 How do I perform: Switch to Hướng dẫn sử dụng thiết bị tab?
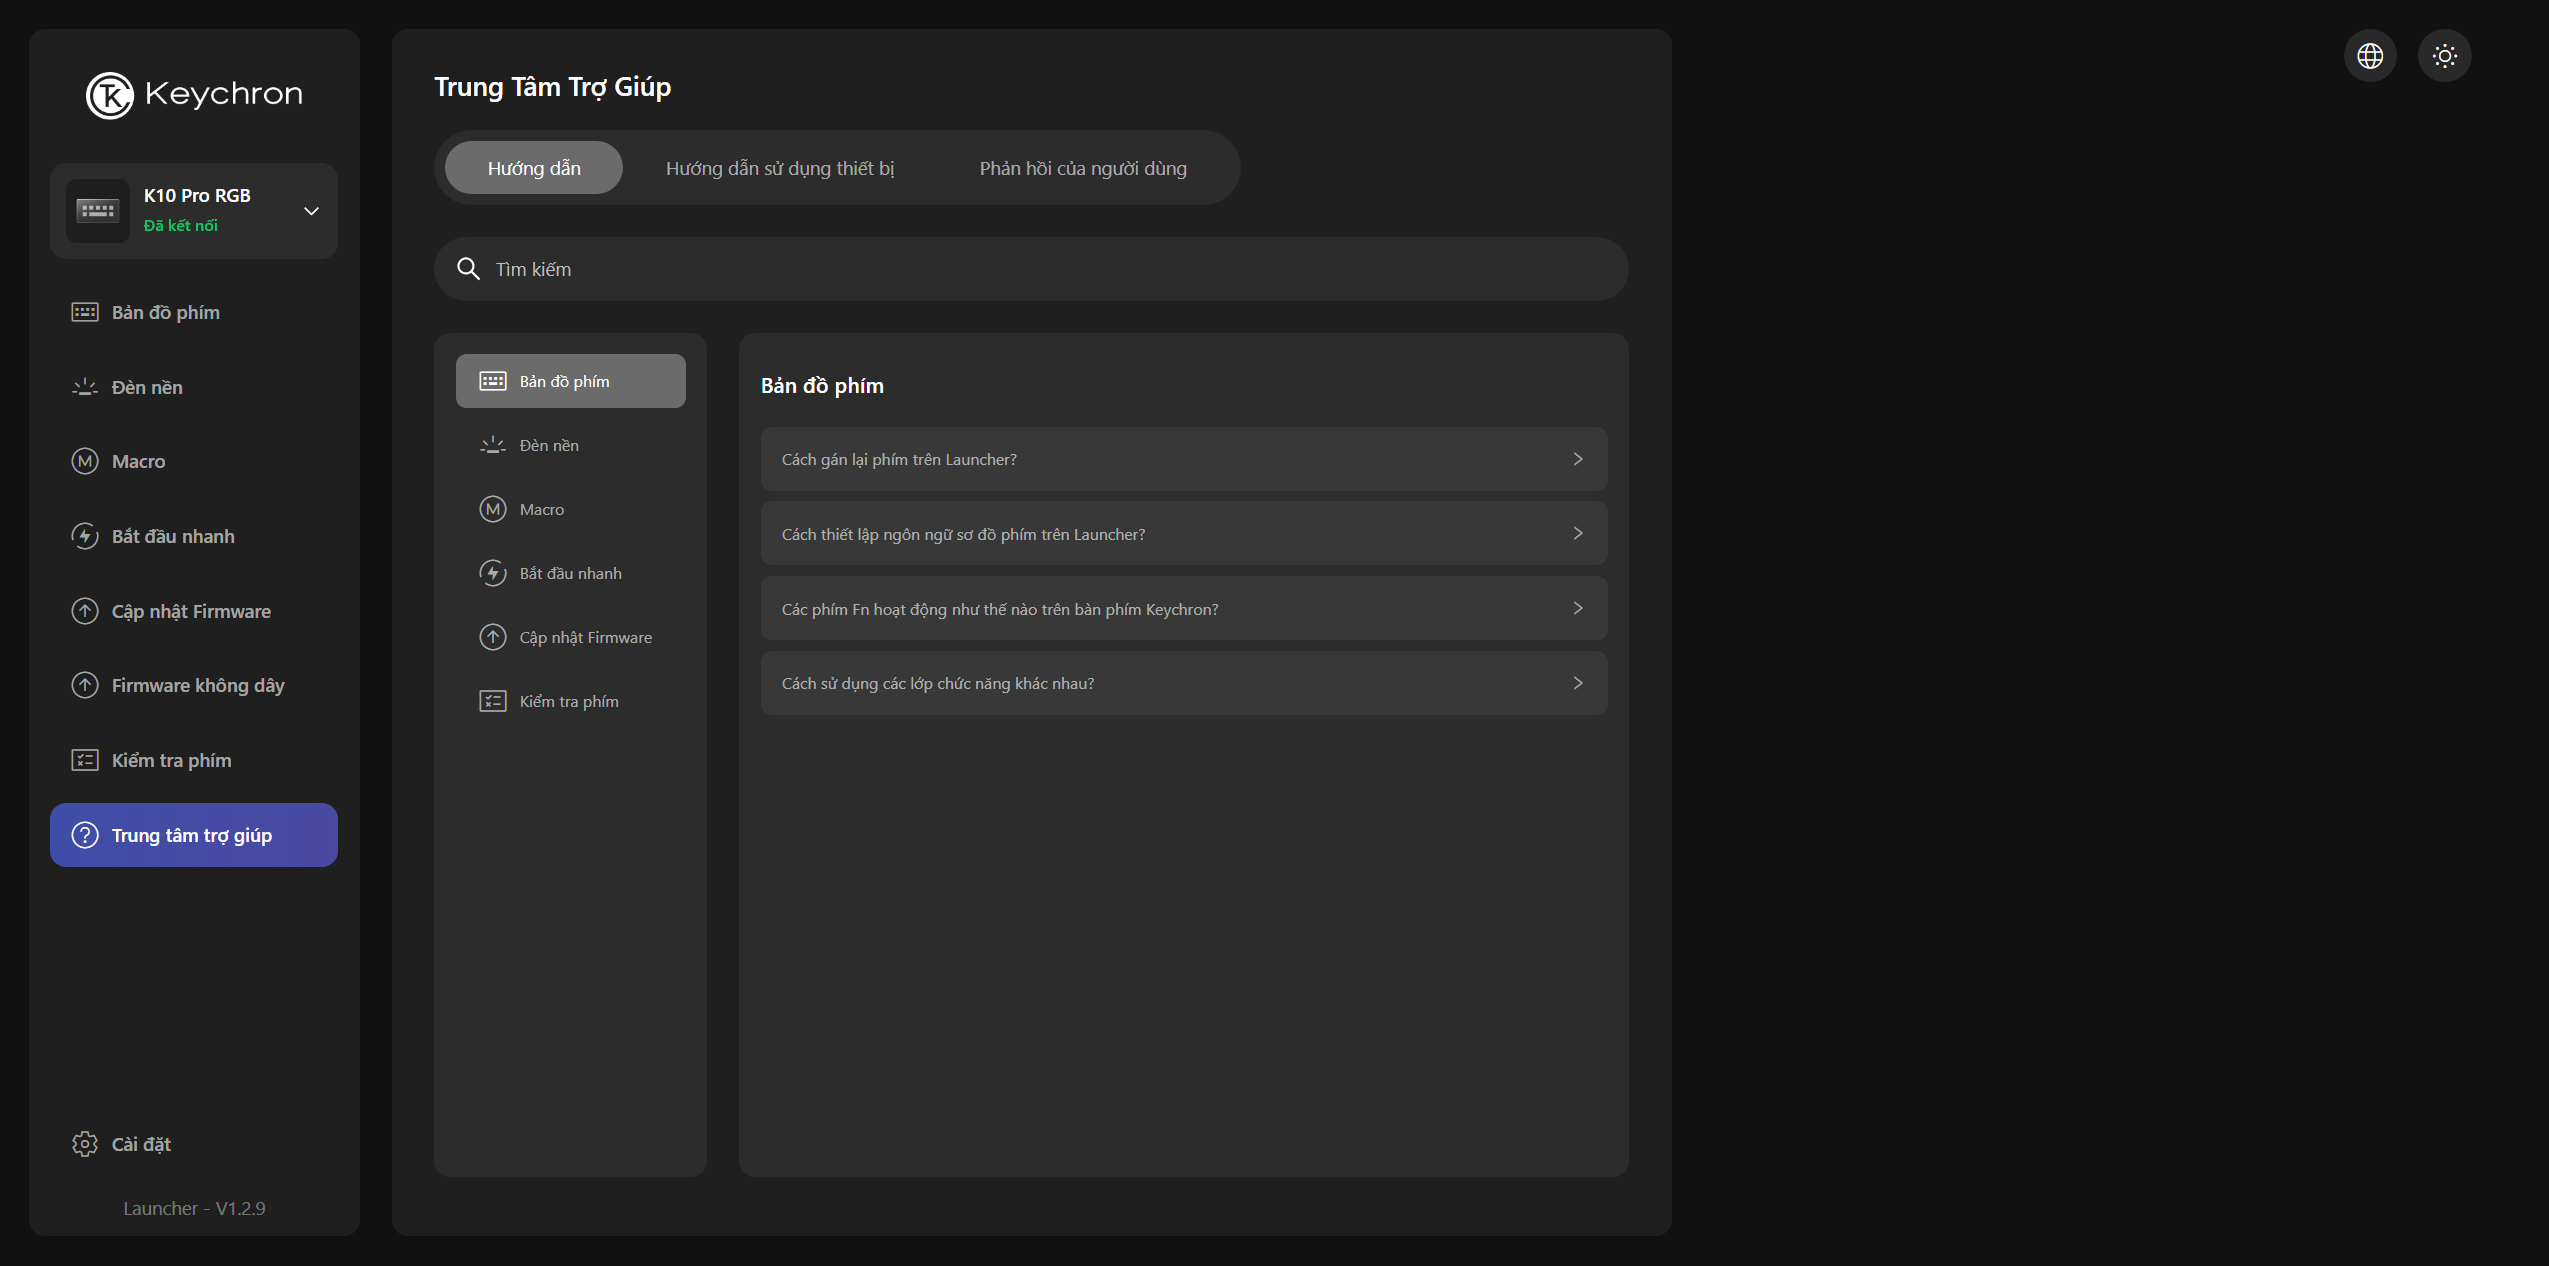779,168
